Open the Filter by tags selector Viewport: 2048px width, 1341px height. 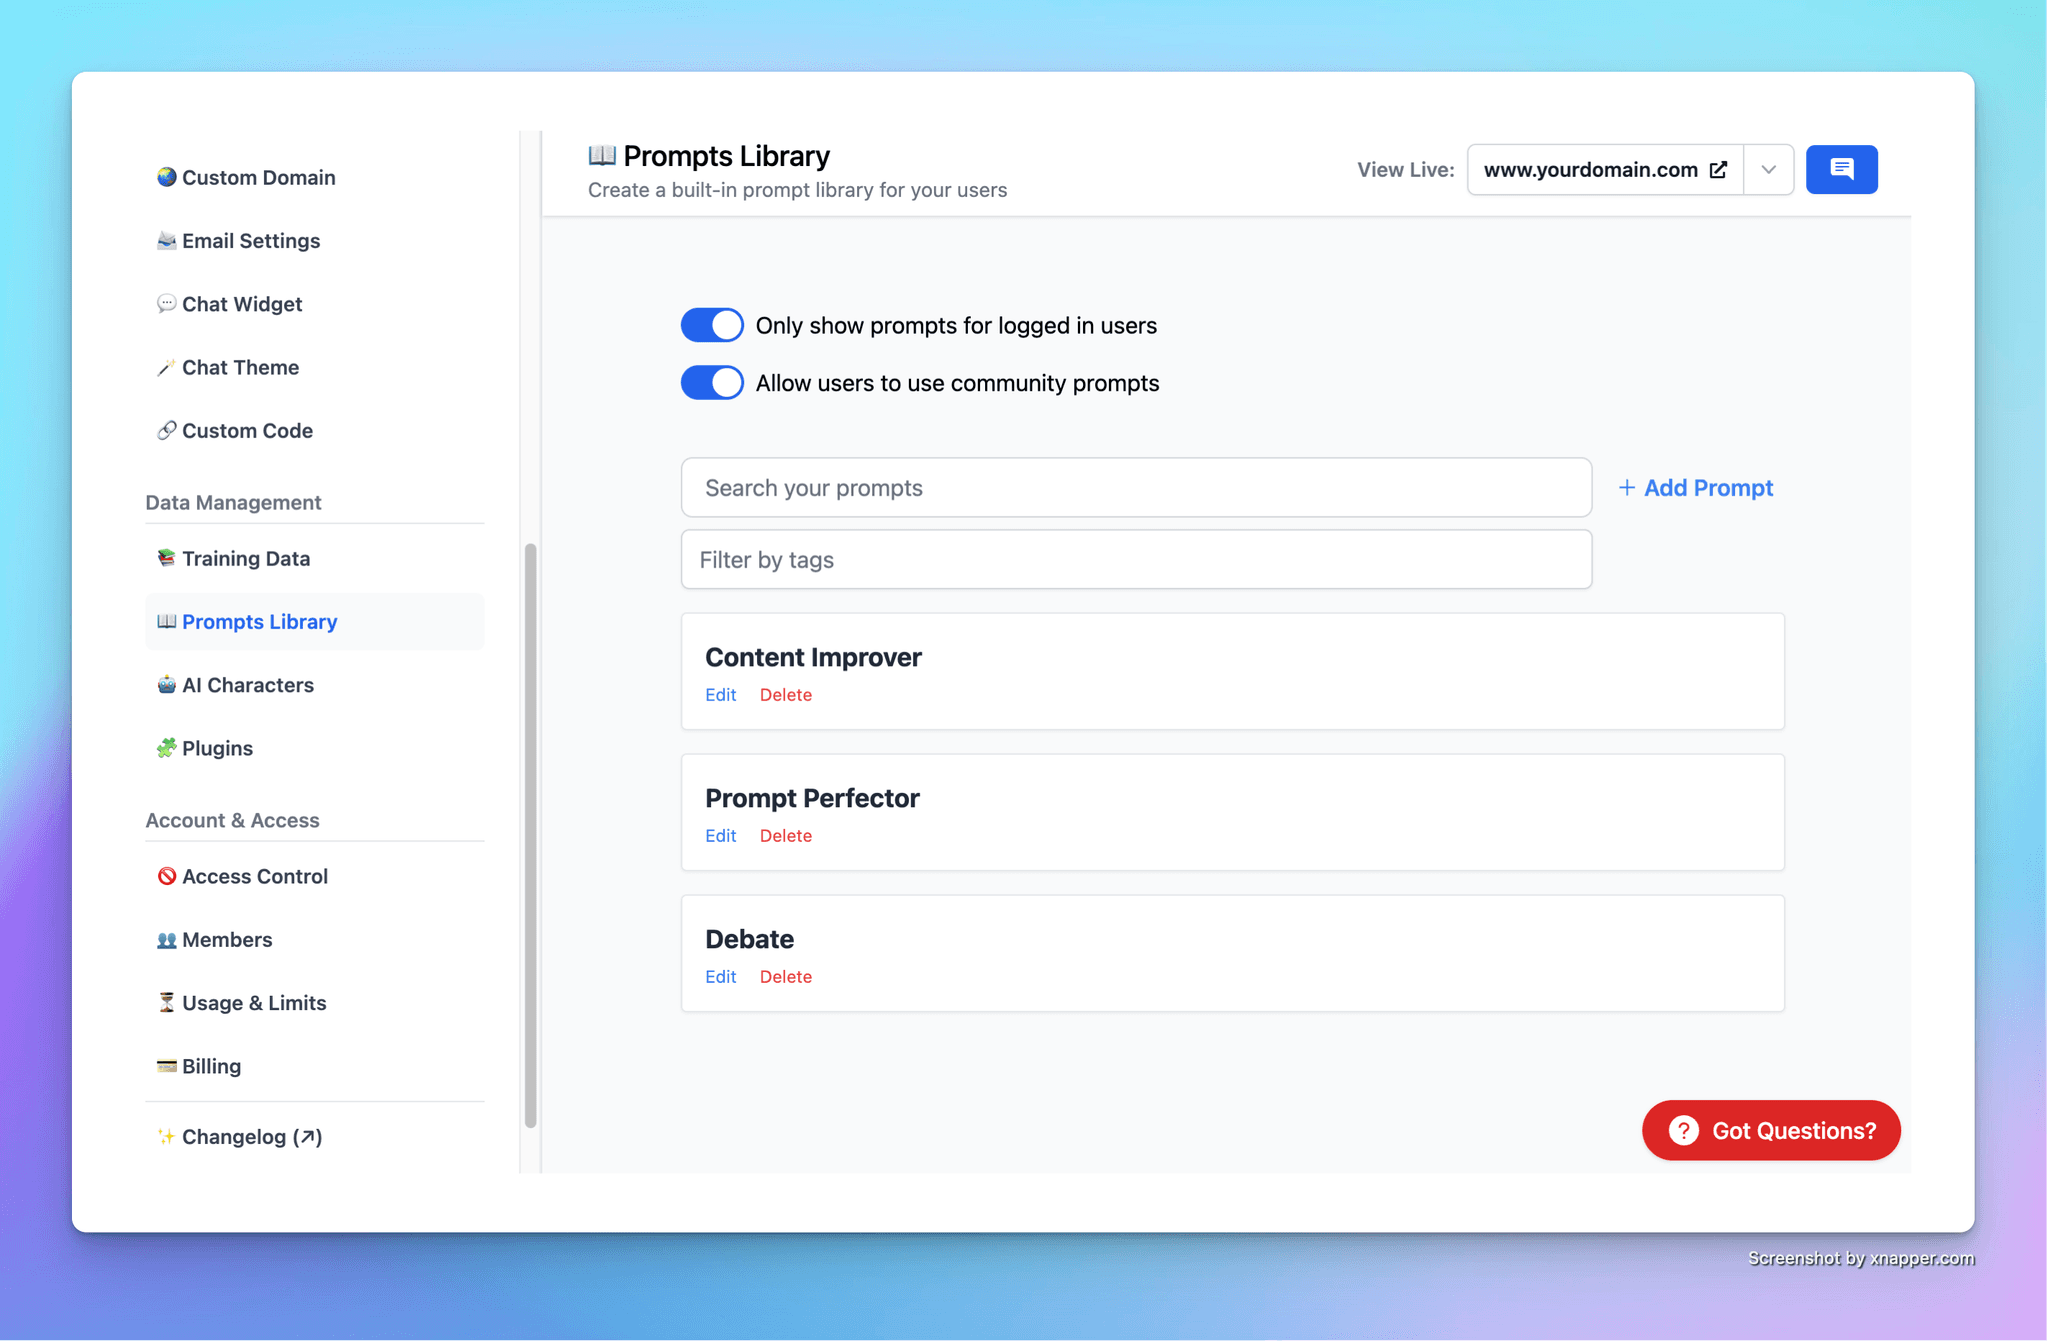pos(1135,560)
